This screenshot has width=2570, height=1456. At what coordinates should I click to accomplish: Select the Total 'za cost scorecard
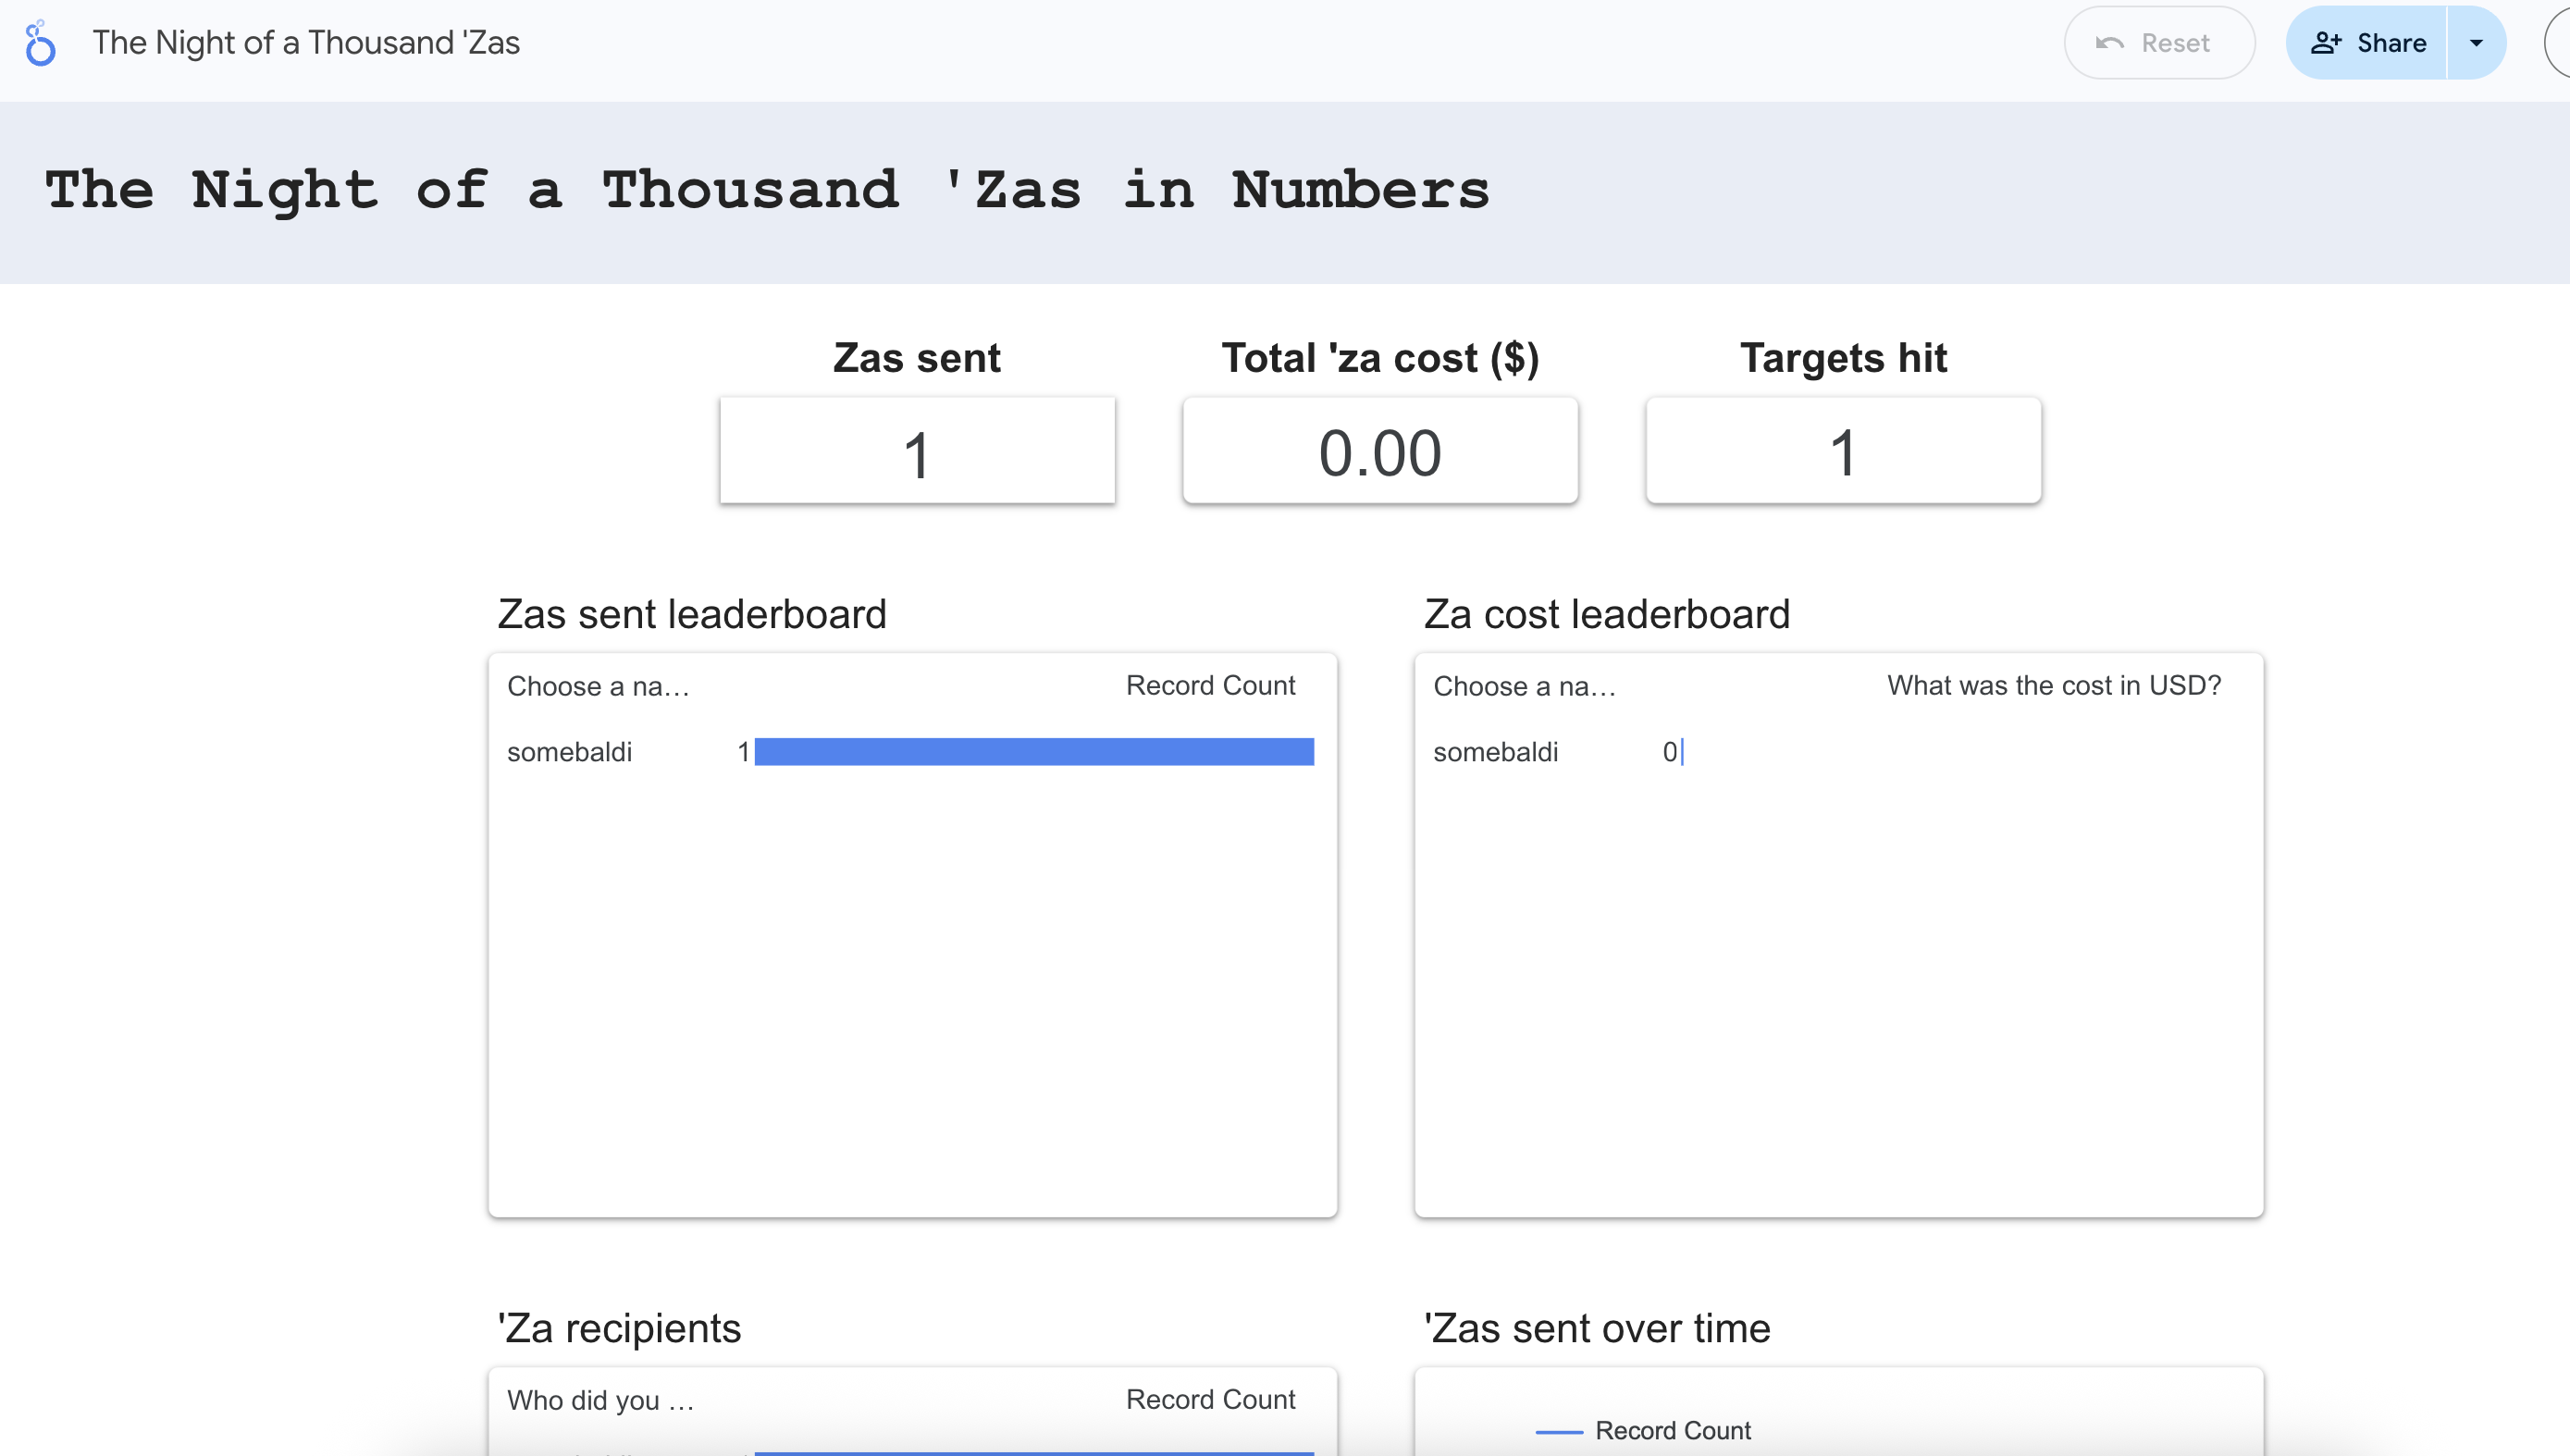coord(1380,451)
